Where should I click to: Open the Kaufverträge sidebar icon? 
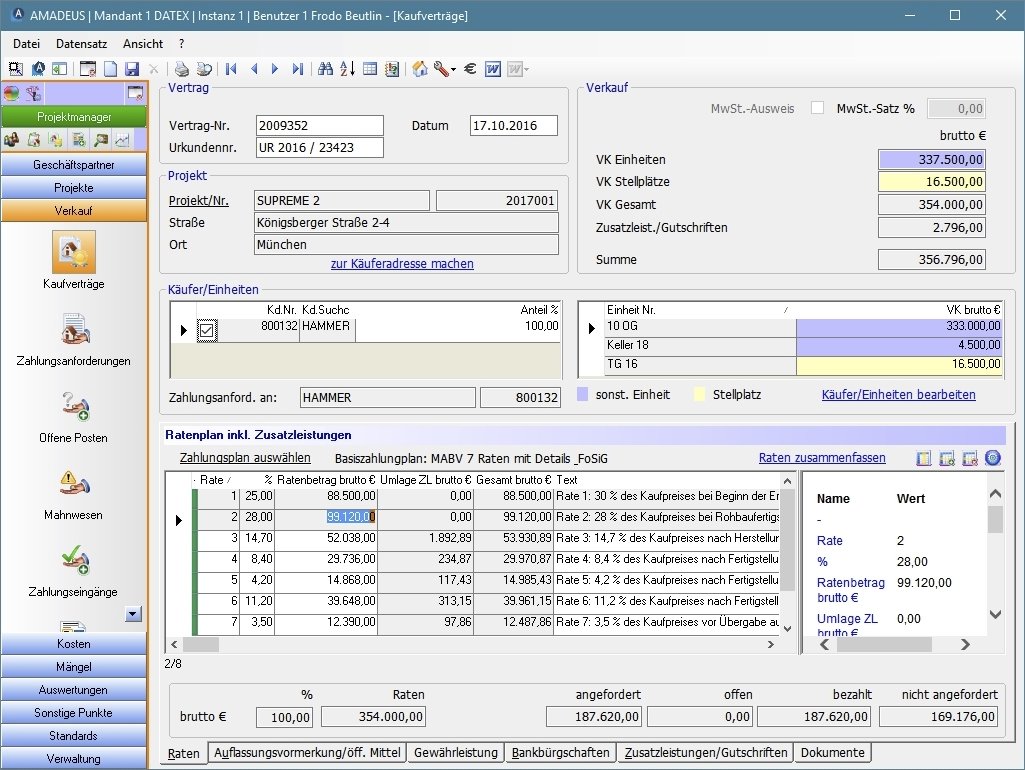73,253
